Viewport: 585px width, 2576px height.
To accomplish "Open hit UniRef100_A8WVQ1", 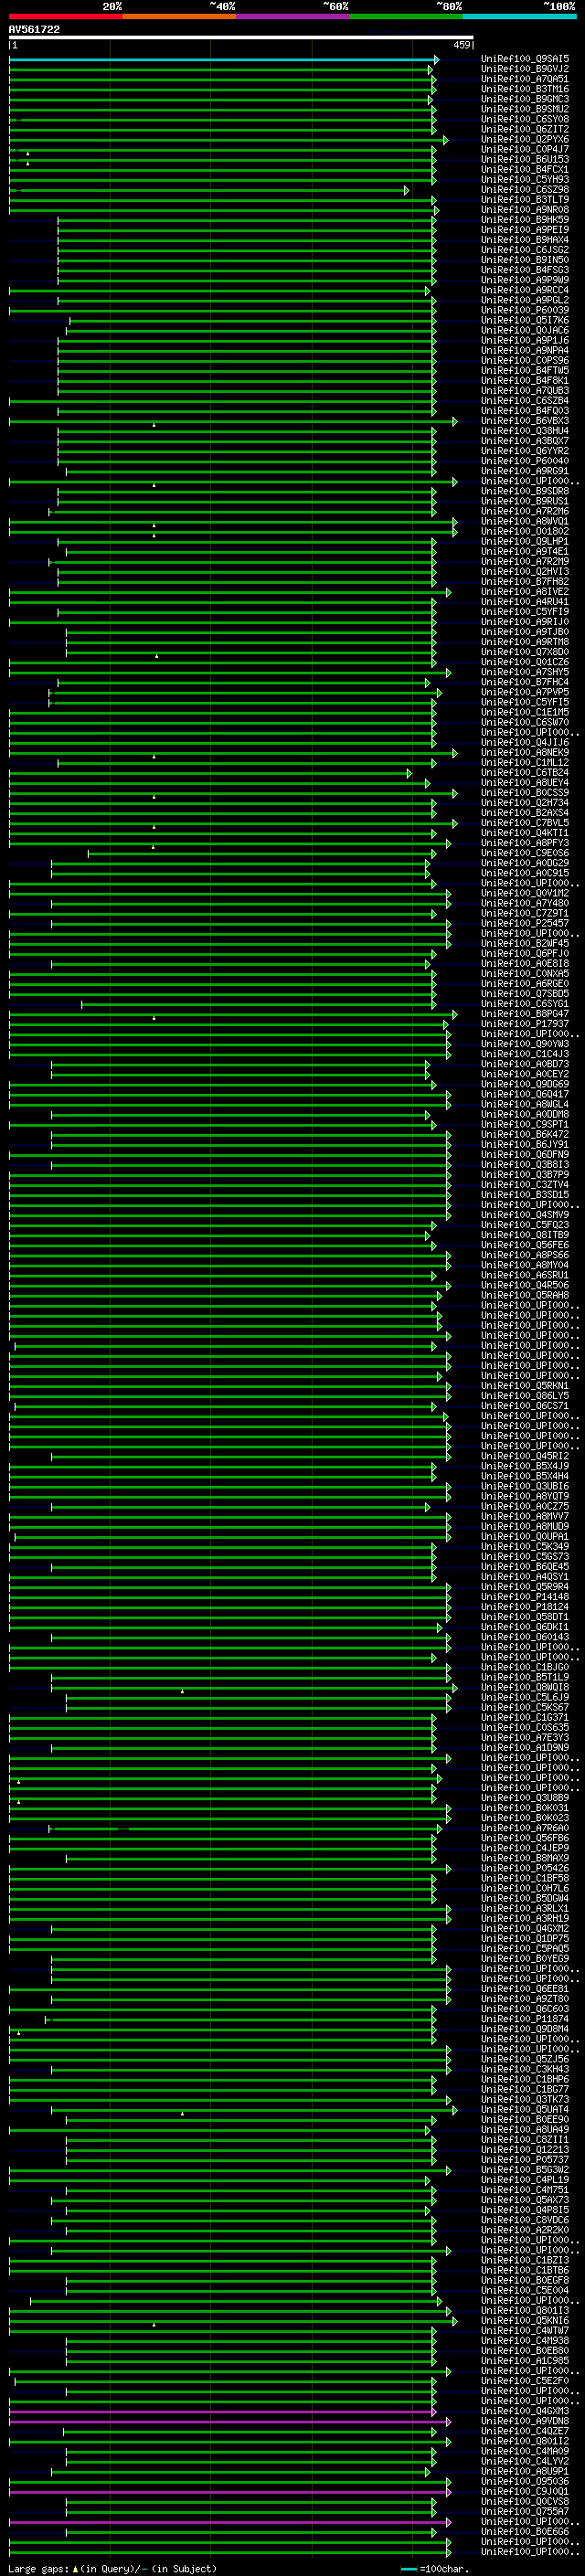I will (x=524, y=521).
